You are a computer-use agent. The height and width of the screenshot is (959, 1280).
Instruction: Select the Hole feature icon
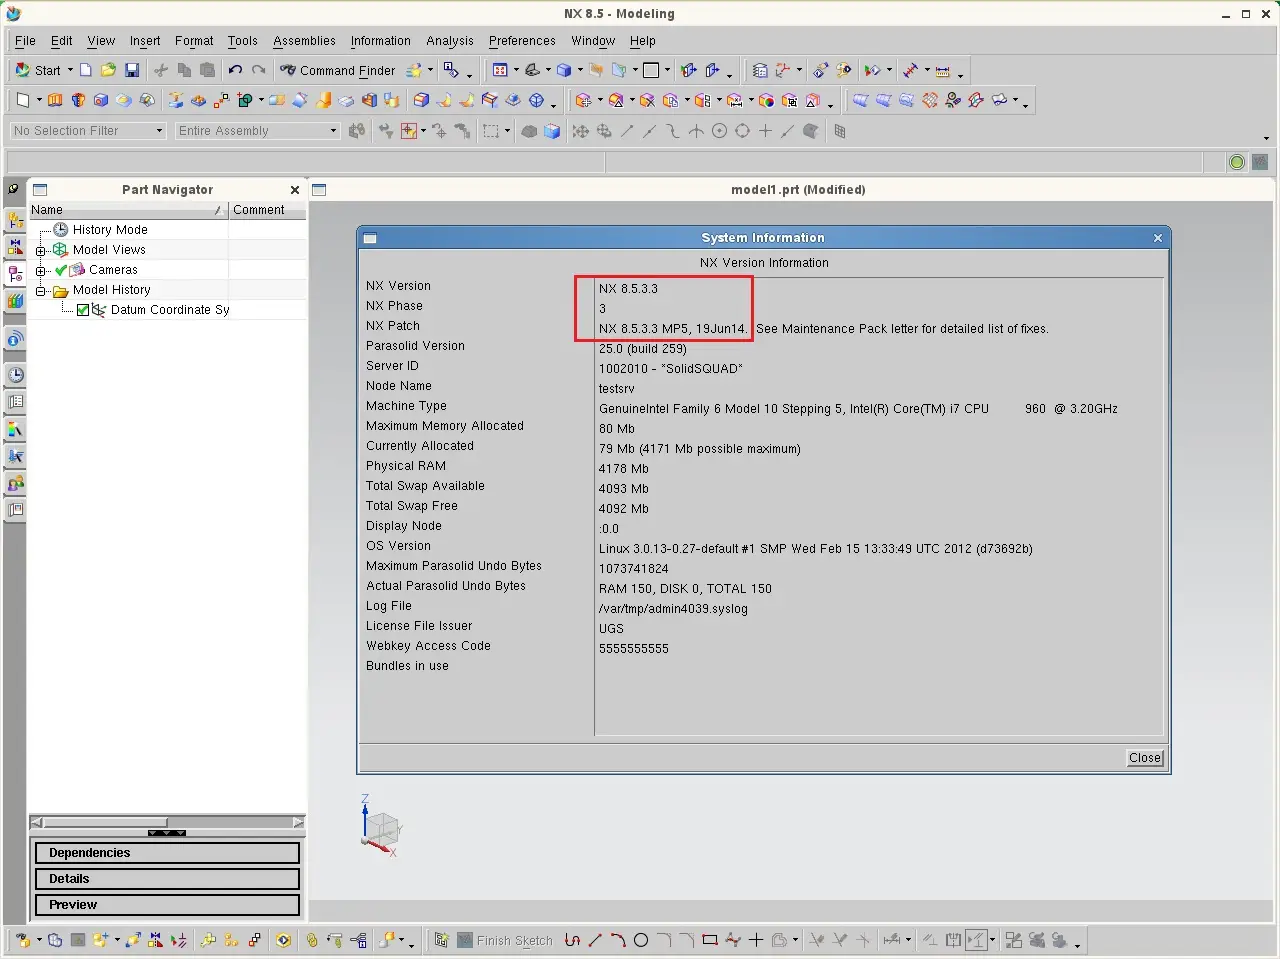click(101, 100)
